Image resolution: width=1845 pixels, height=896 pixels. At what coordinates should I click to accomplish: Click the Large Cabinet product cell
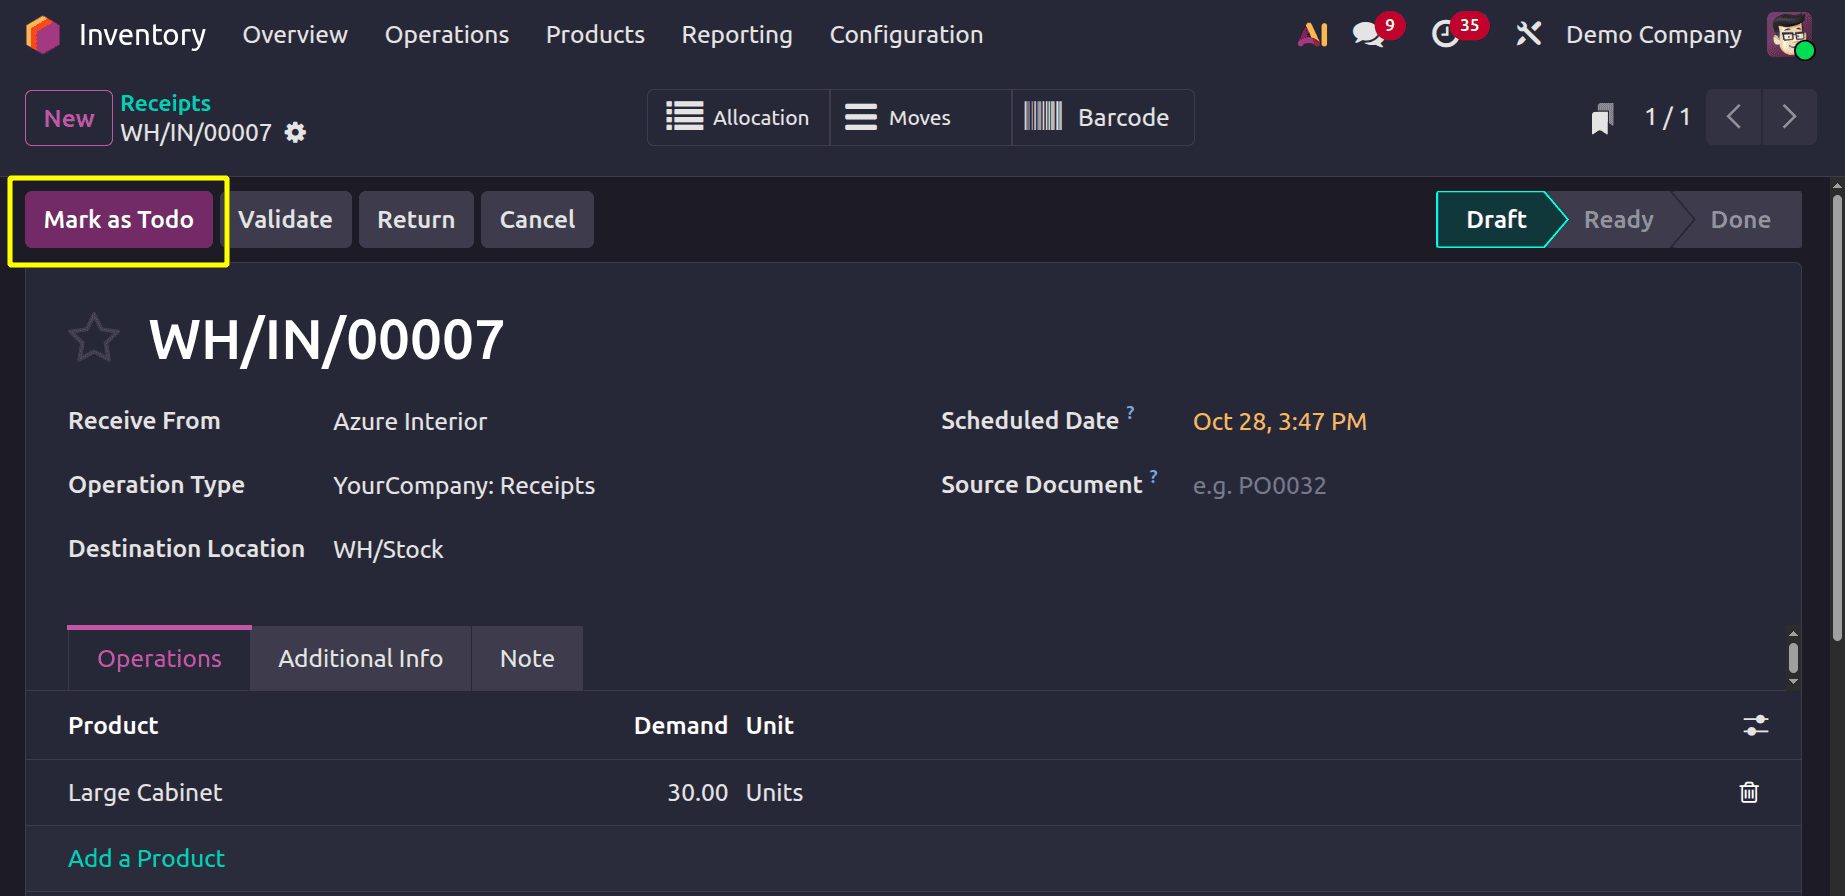[x=145, y=792]
